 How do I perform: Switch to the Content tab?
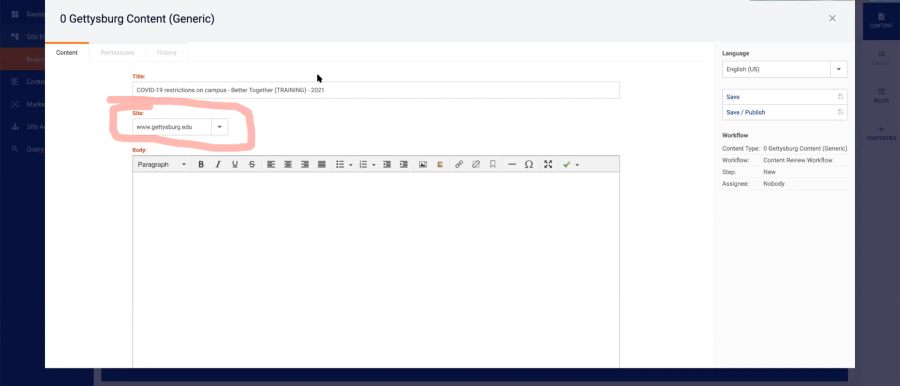(x=67, y=52)
